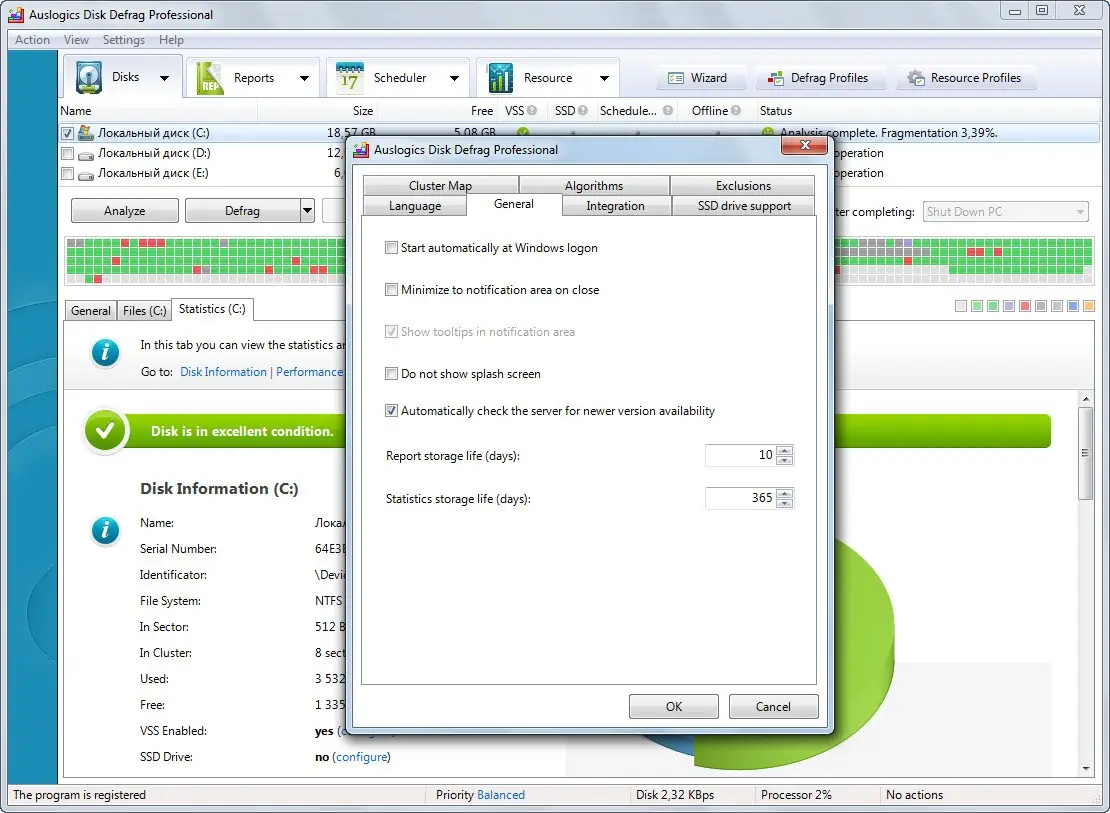Increase Statistics storage life with up arrow
This screenshot has width=1110, height=813.
(784, 494)
